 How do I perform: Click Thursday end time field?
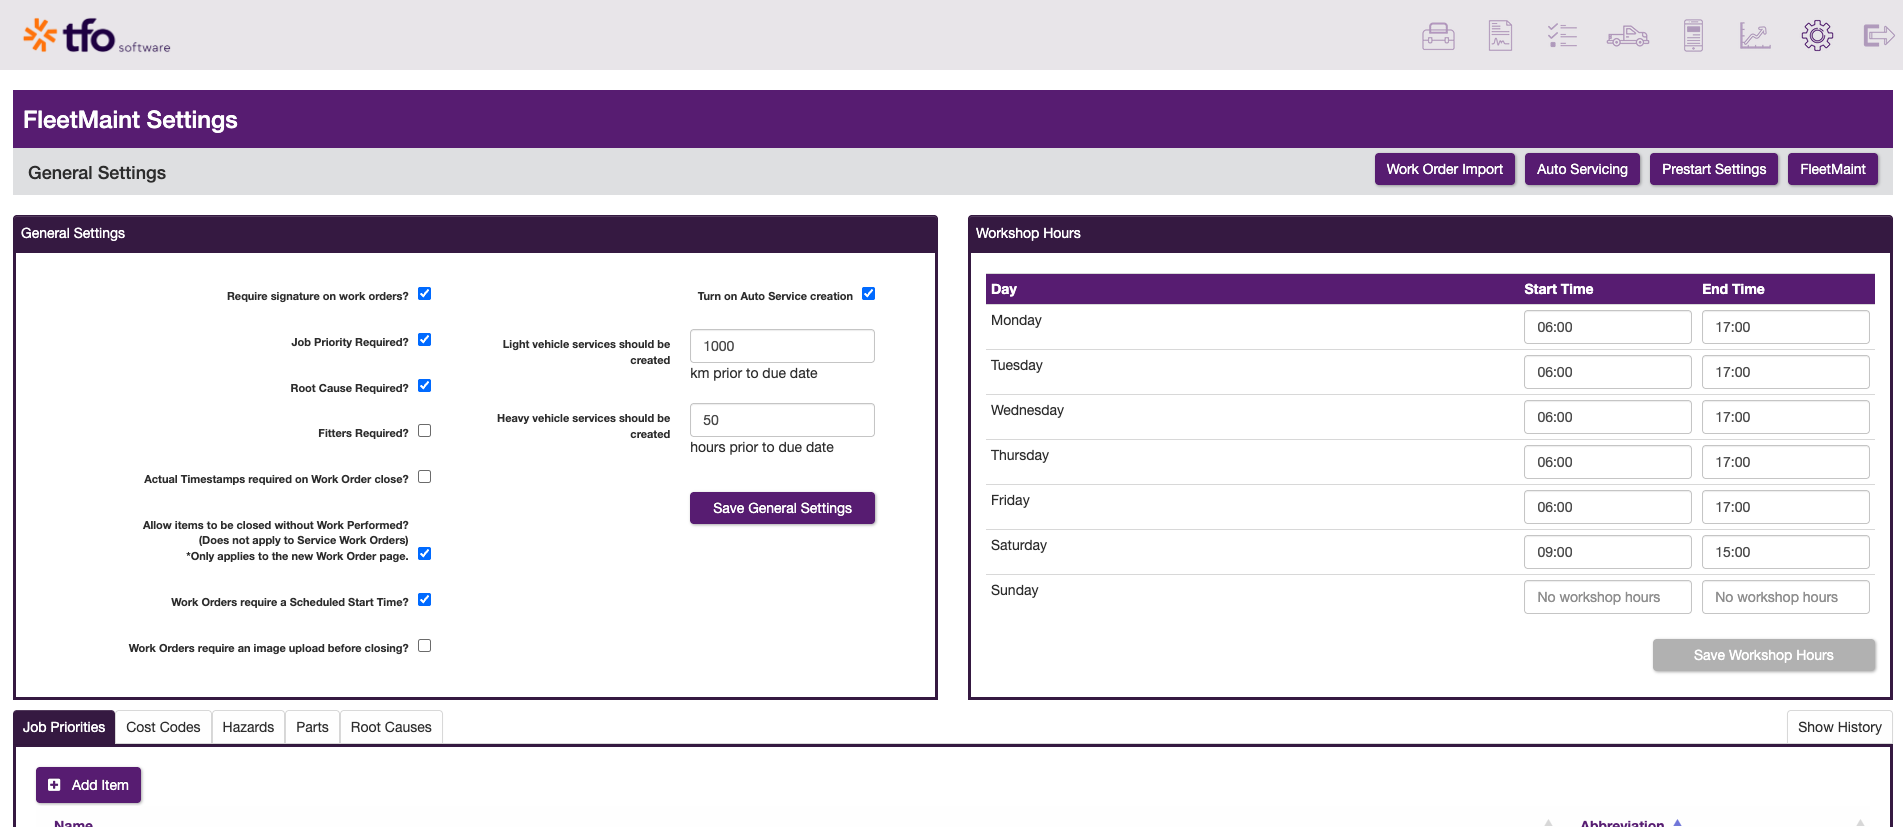(x=1786, y=462)
